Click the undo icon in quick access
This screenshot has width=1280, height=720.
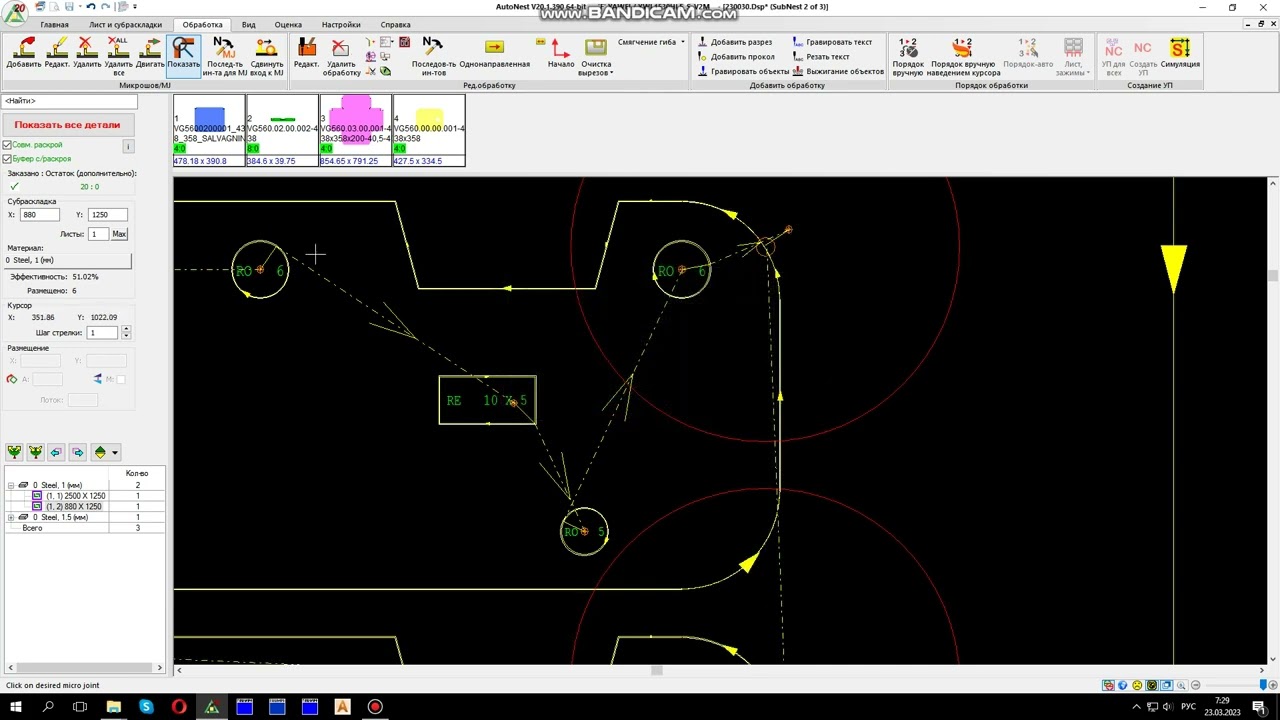(x=90, y=7)
